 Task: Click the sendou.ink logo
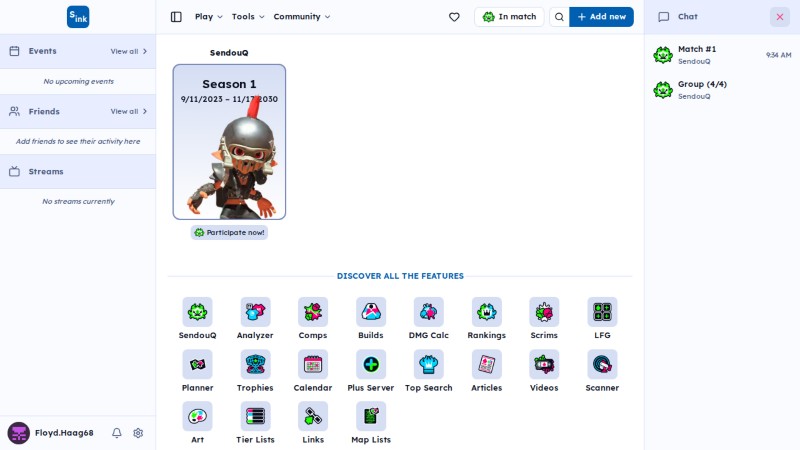tap(78, 17)
